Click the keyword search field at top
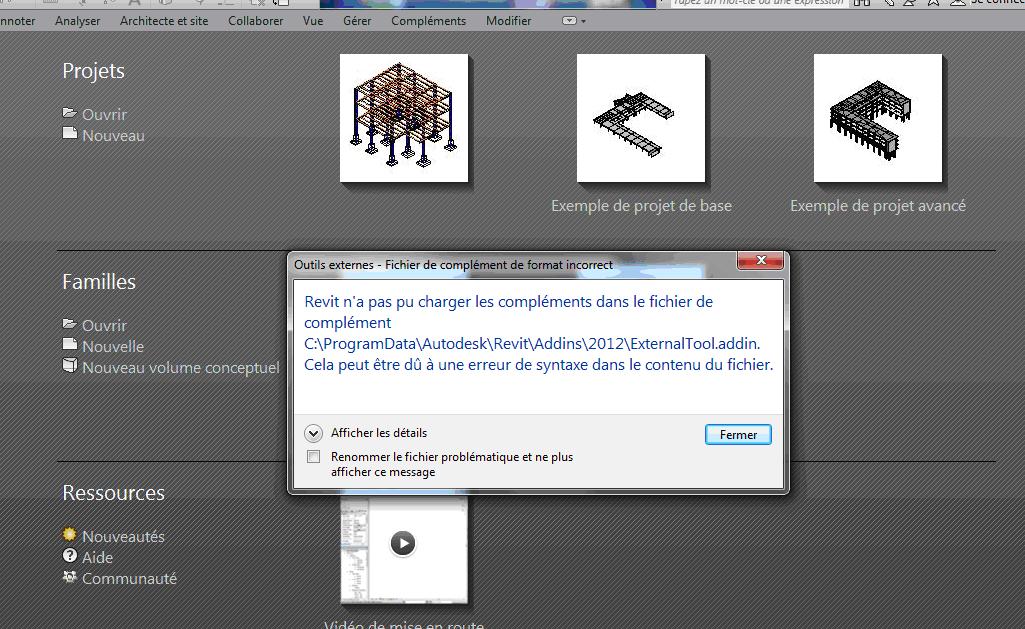Image resolution: width=1025 pixels, height=629 pixels. (758, 3)
